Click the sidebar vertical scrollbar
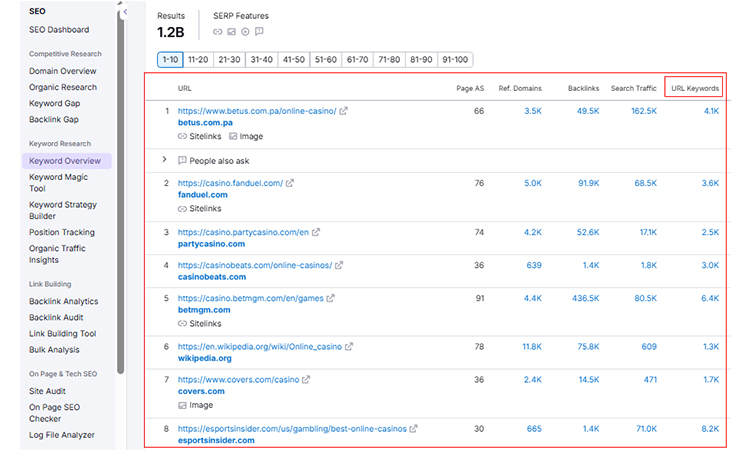This screenshot has width=750, height=450. (x=121, y=191)
